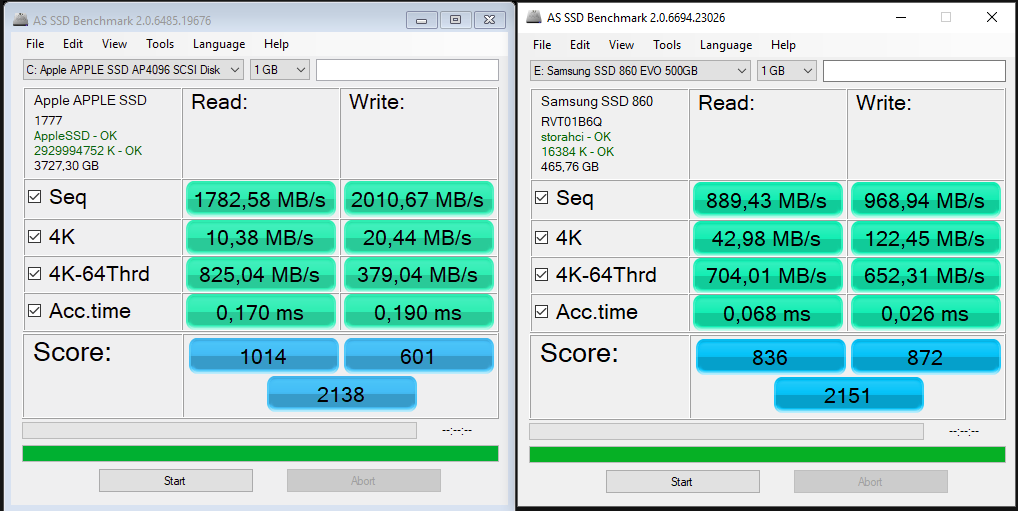Click 4K read value 42,98 MB/s
Image resolution: width=1018 pixels, height=511 pixels.
pyautogui.click(x=767, y=238)
